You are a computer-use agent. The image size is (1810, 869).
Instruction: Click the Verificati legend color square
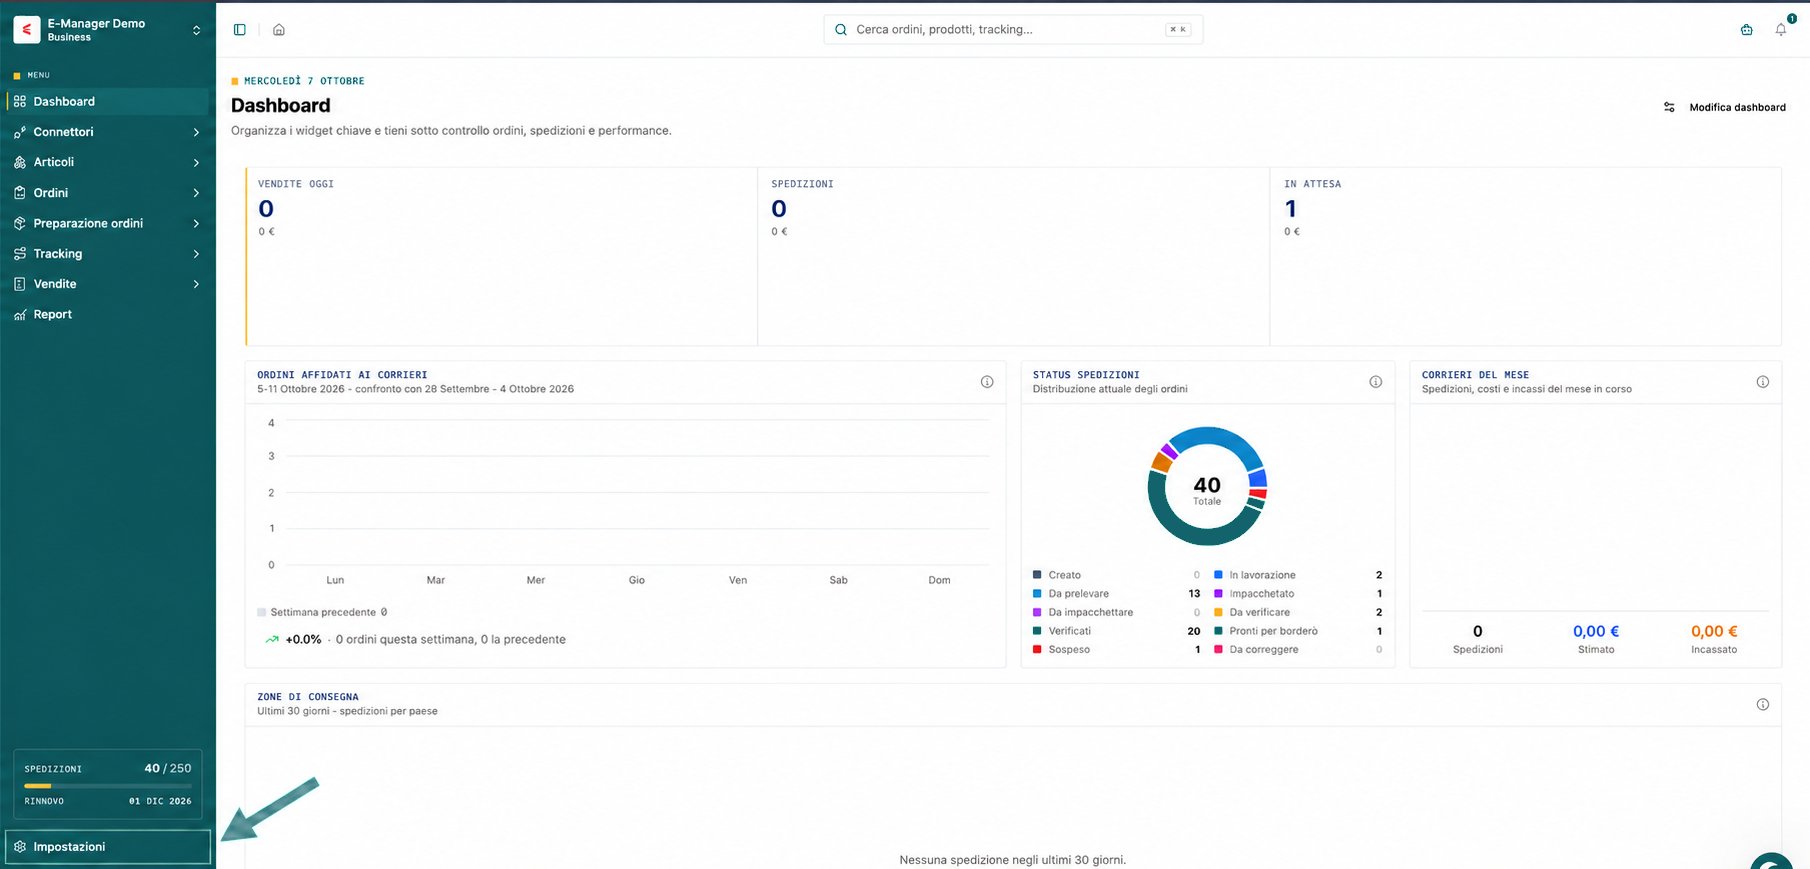tap(1037, 631)
